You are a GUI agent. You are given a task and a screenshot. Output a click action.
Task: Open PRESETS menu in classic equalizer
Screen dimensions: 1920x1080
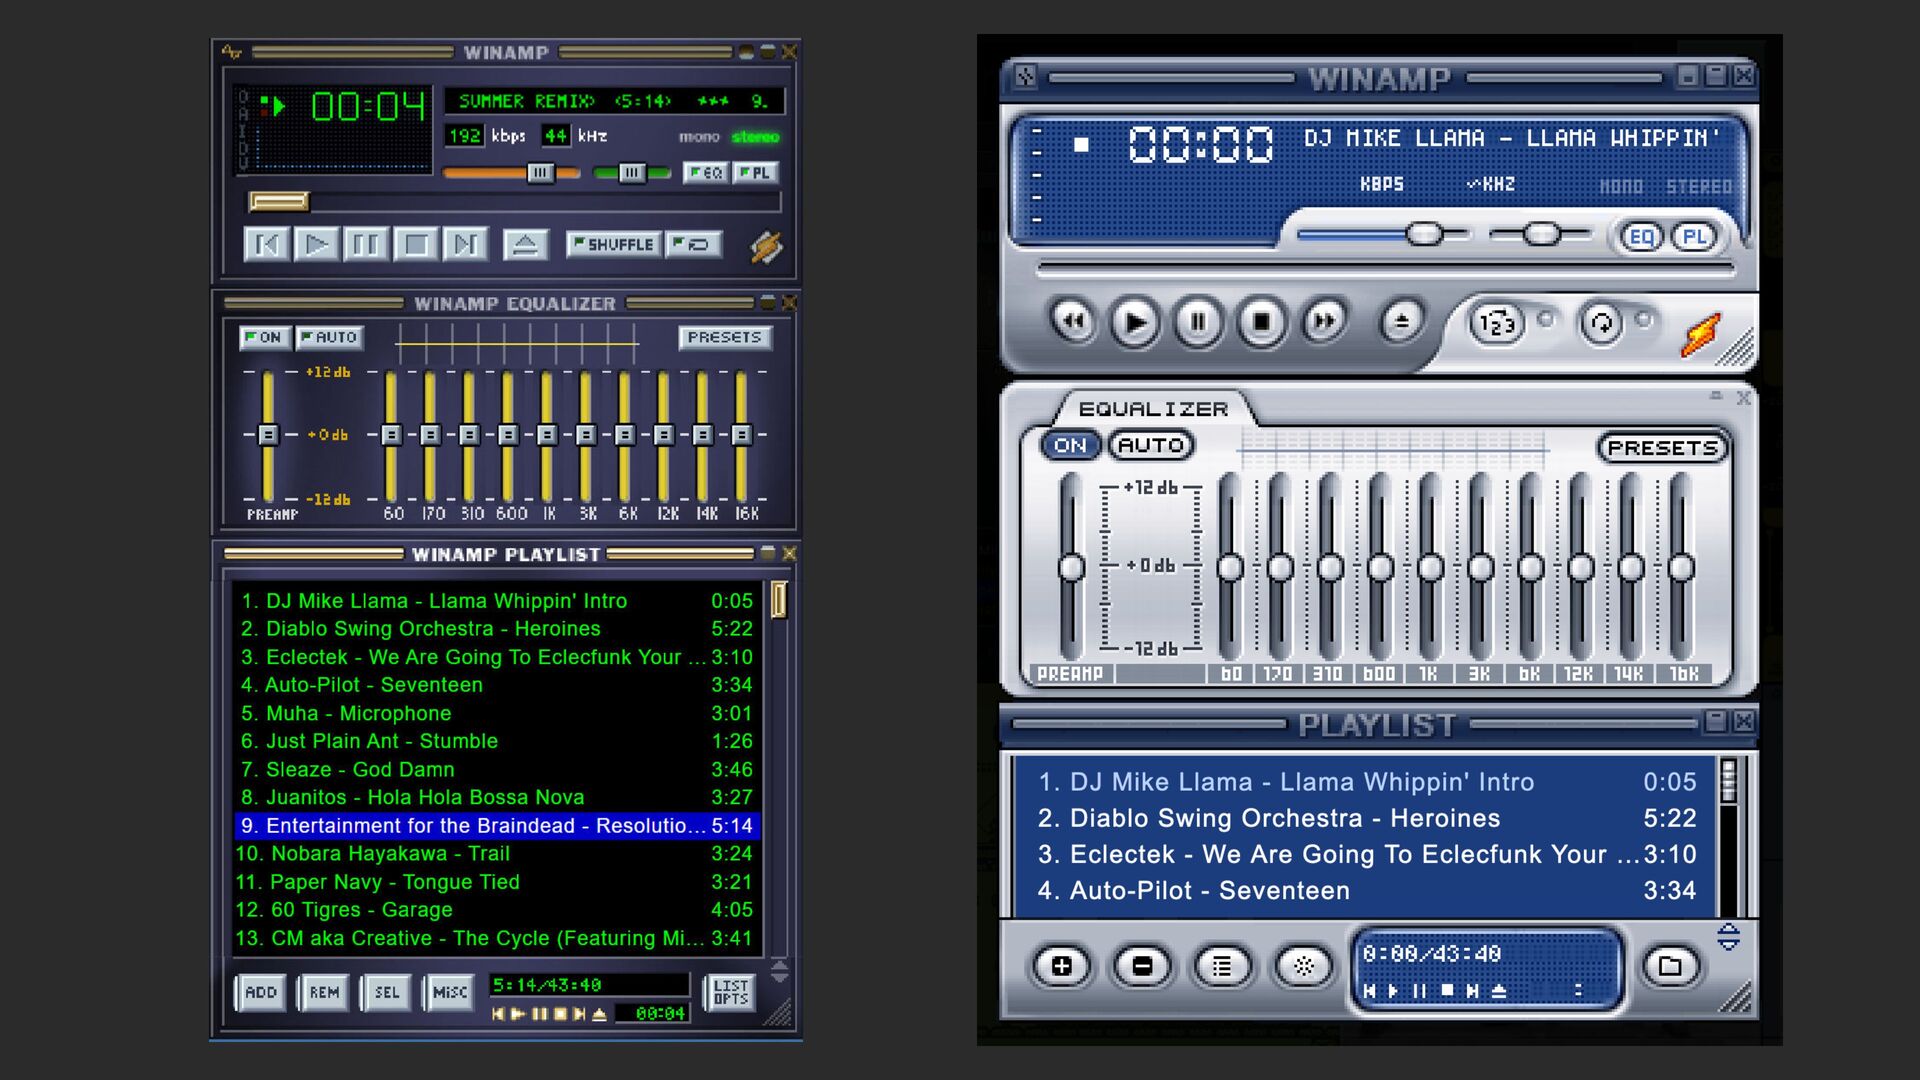pos(724,338)
